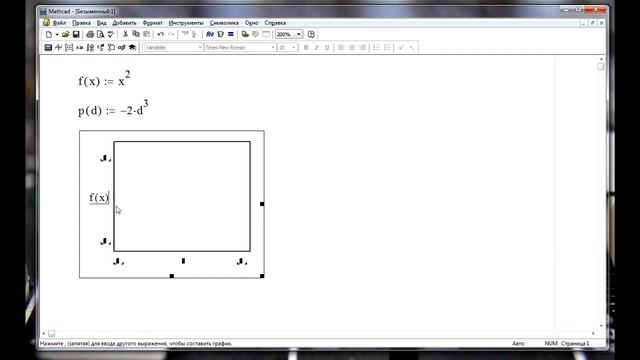Open the Matrix palette icon
The height and width of the screenshot is (360, 640).
click(69, 48)
